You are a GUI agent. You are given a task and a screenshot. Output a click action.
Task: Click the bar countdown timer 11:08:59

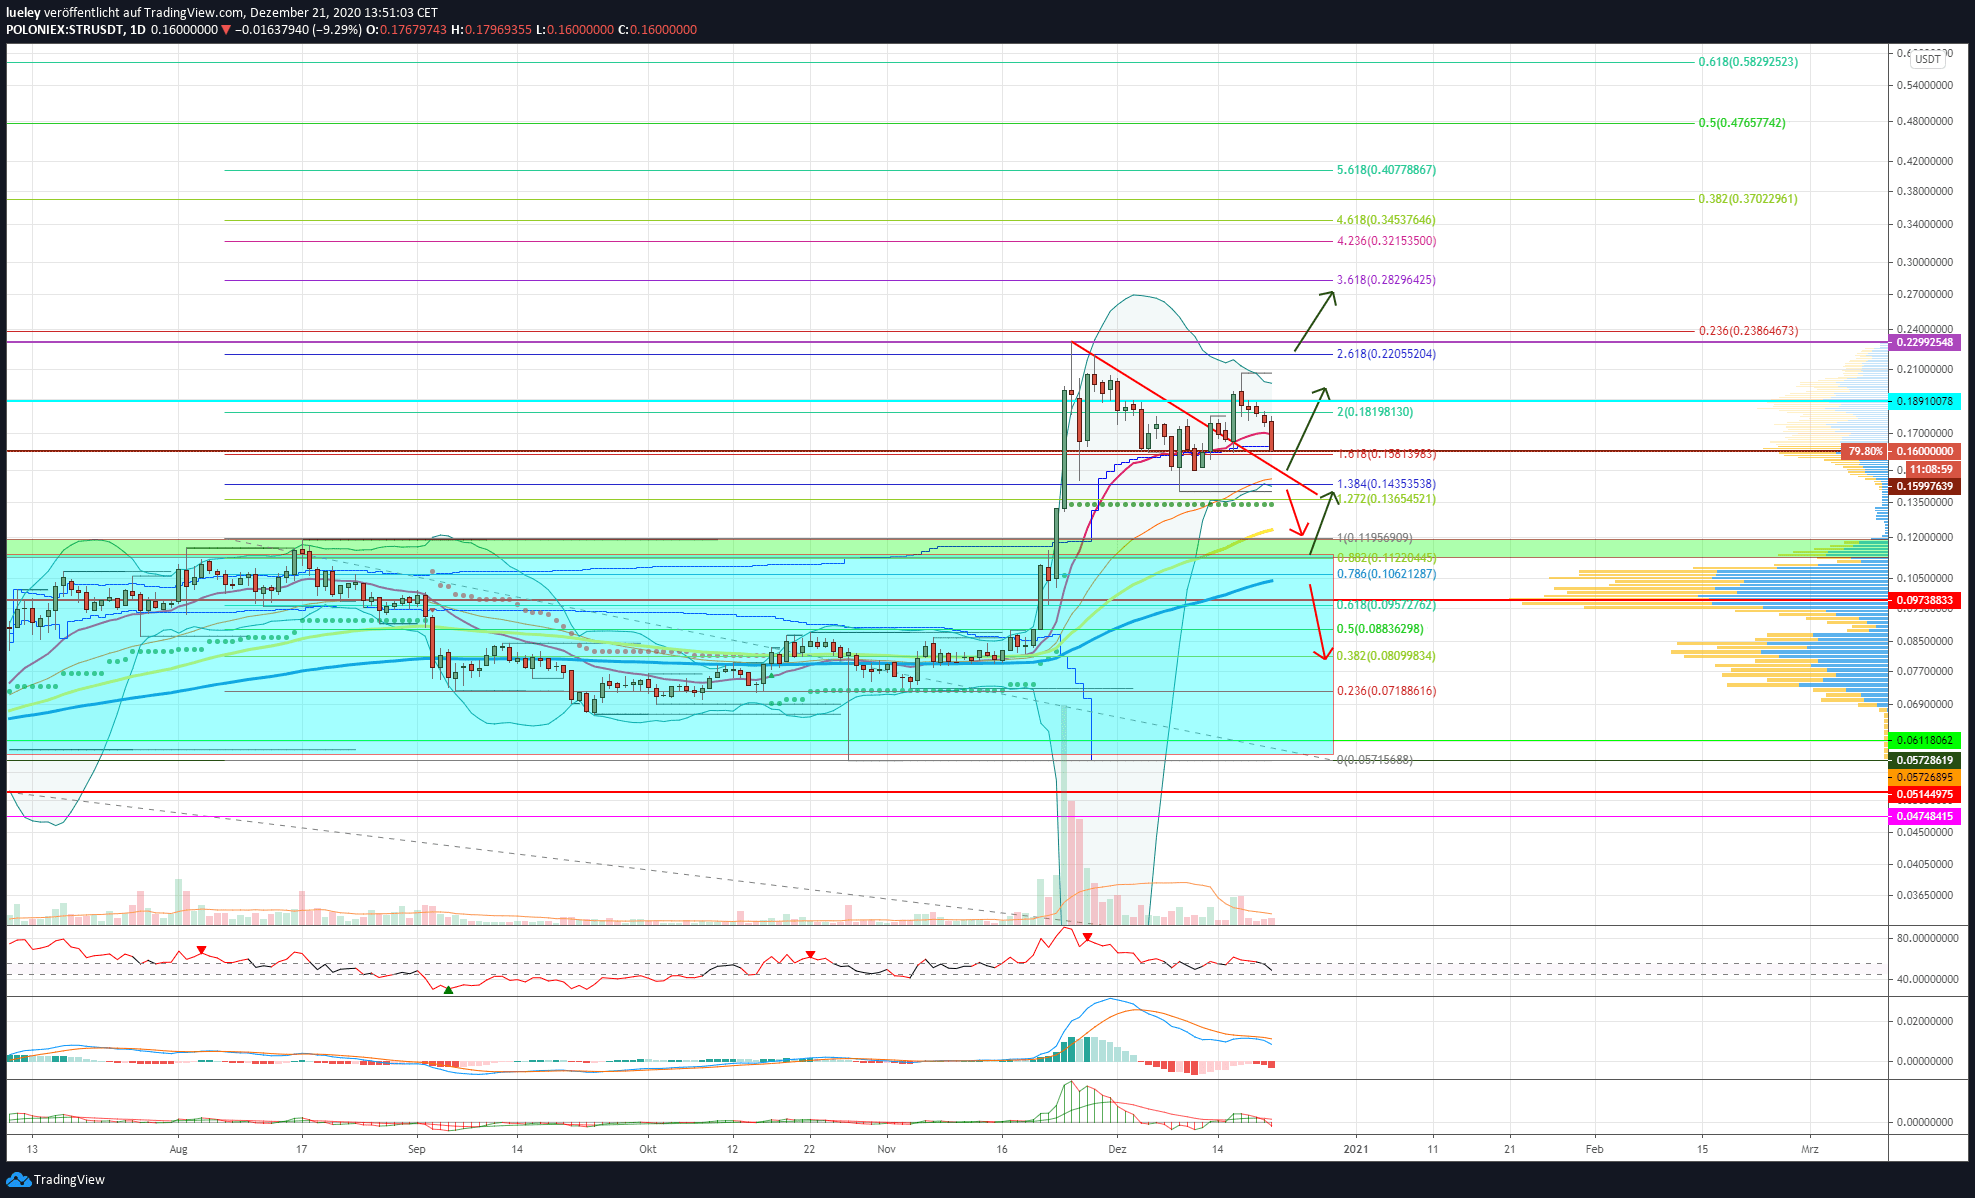coord(1931,469)
